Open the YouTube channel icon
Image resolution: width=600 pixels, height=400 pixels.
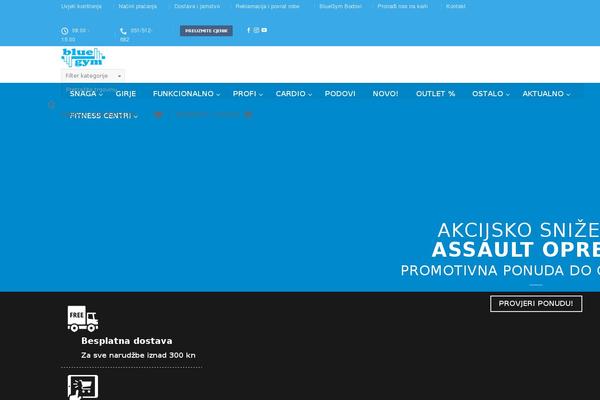pyautogui.click(x=264, y=30)
